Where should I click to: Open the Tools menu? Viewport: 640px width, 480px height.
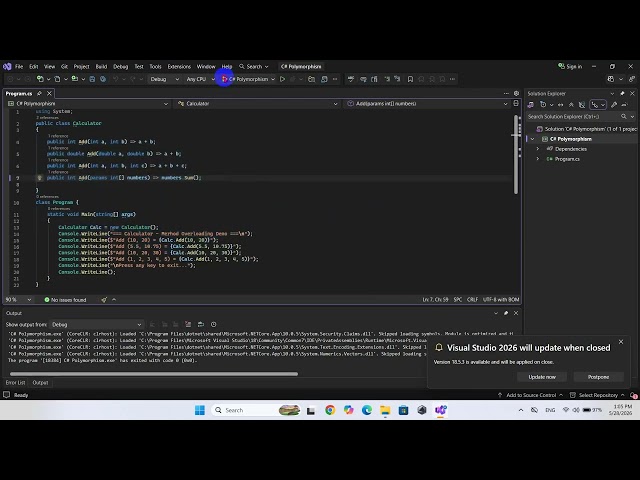pos(155,67)
